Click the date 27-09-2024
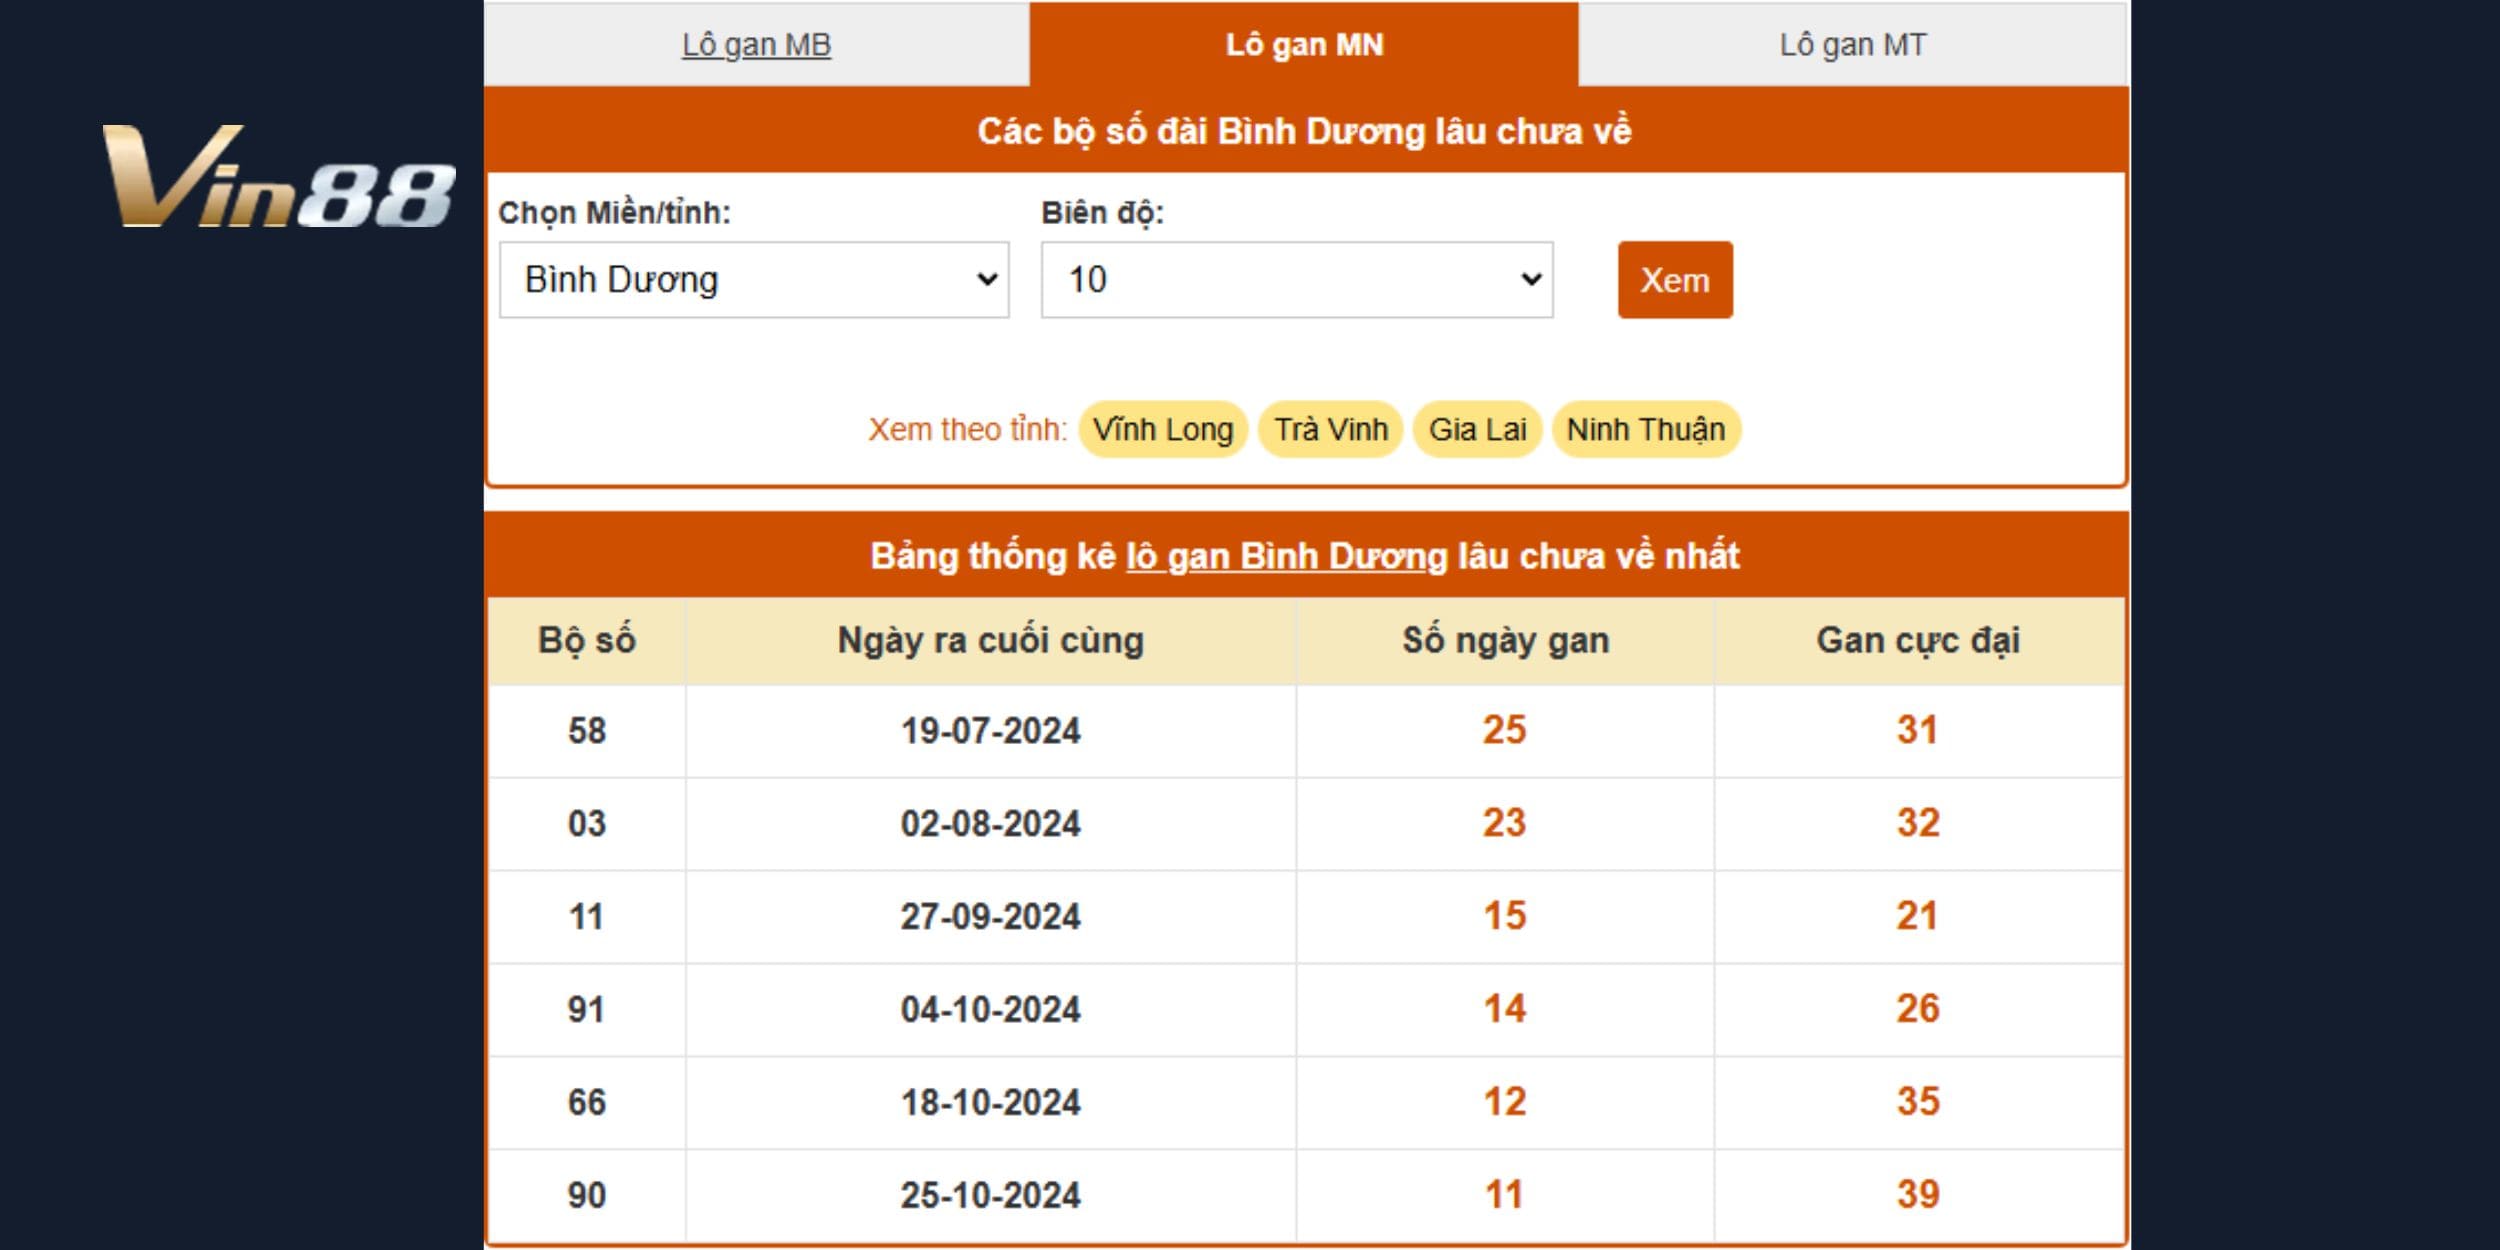Image resolution: width=2500 pixels, height=1250 pixels. (x=991, y=917)
